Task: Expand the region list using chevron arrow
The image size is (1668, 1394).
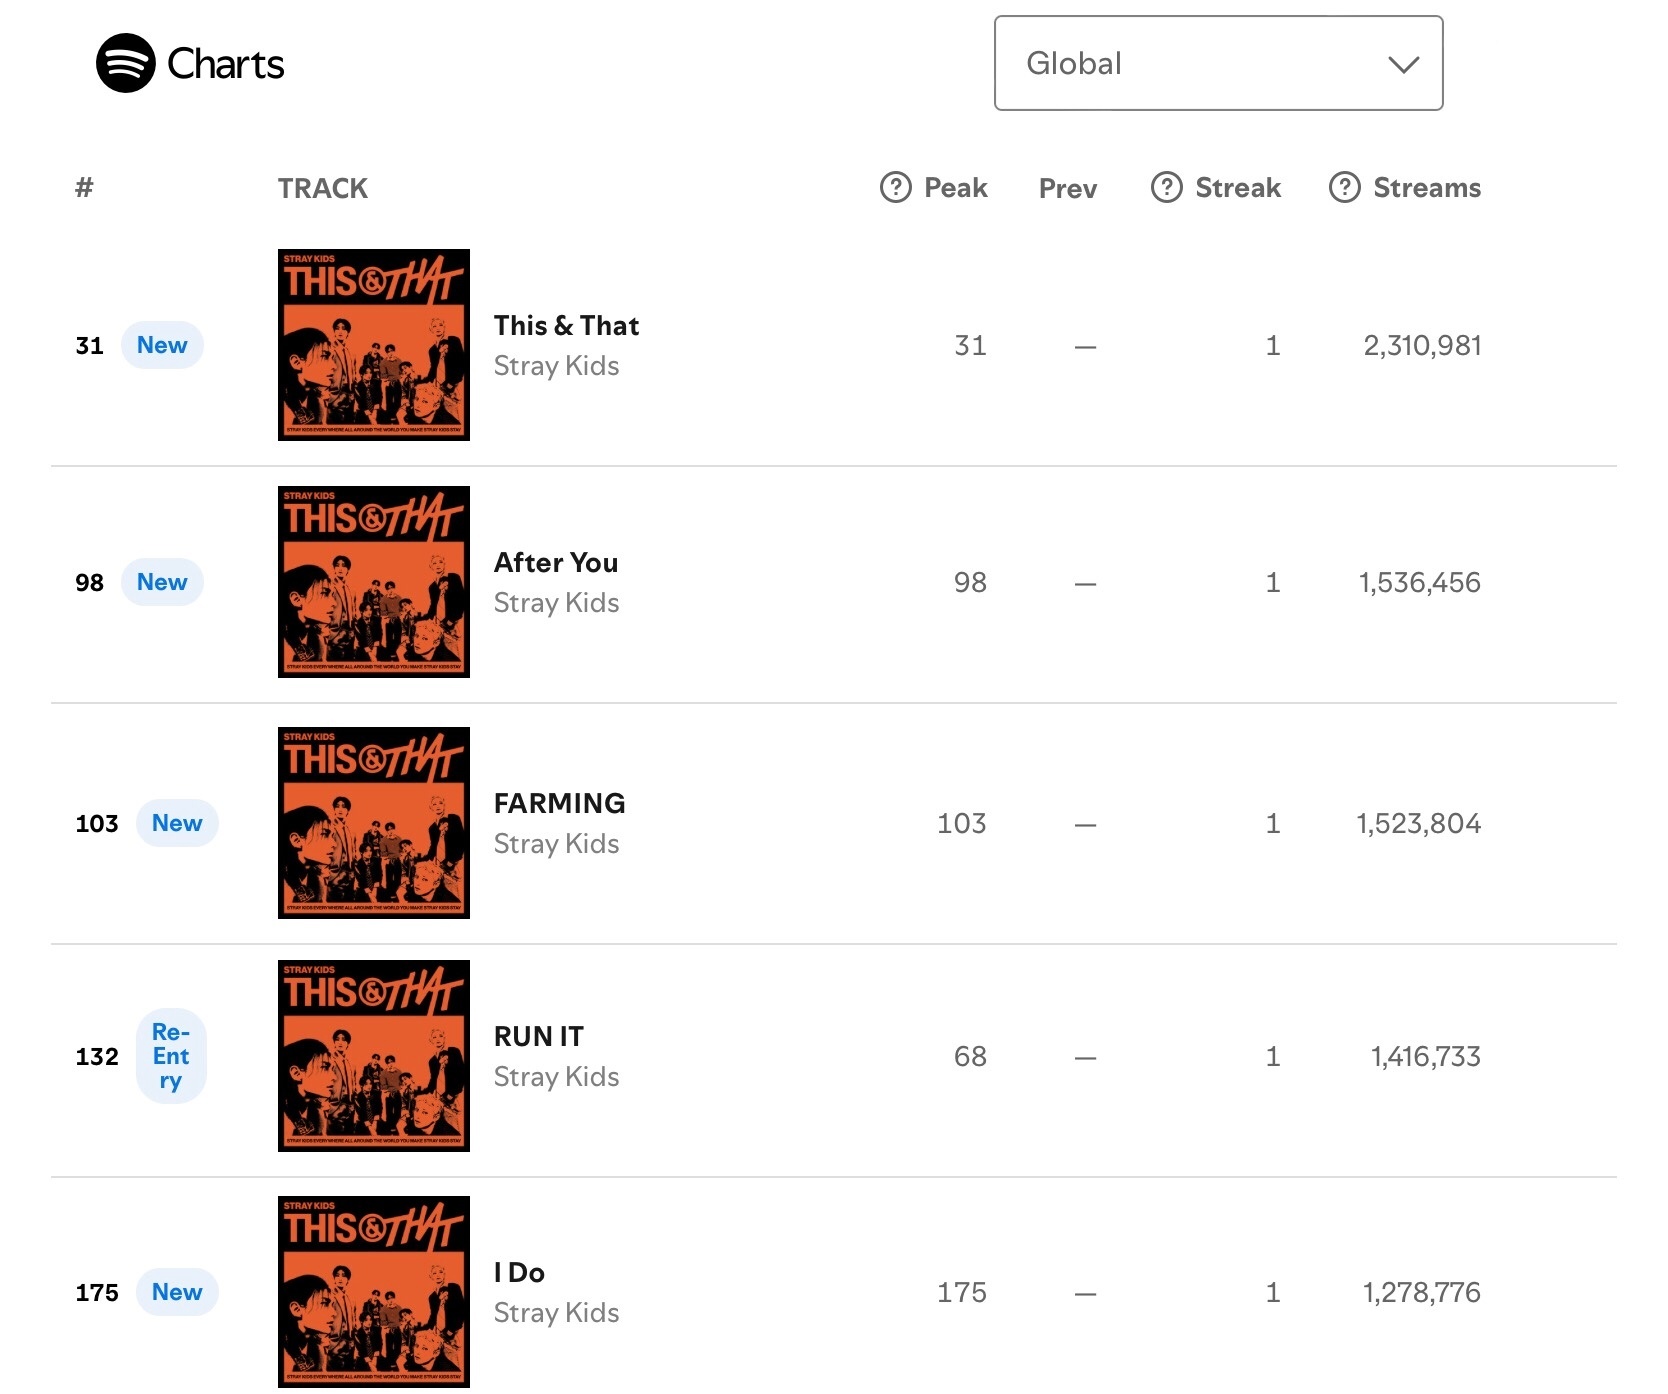Action: point(1403,65)
